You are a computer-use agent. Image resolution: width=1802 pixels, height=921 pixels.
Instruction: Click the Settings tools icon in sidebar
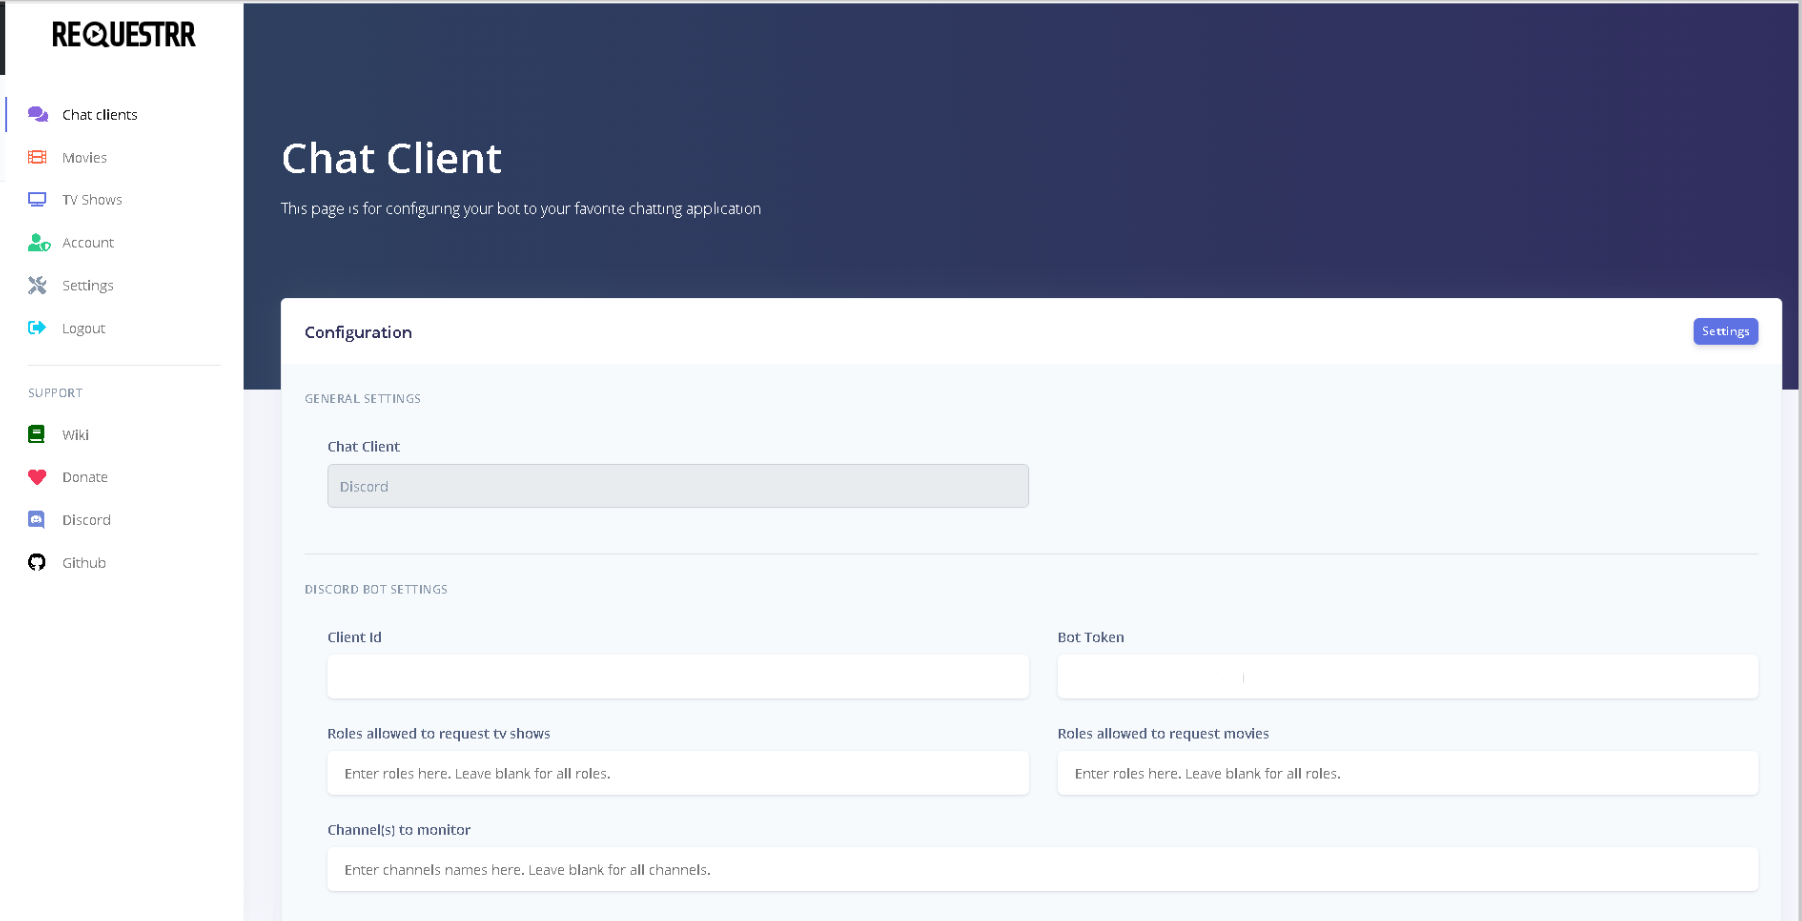[38, 286]
